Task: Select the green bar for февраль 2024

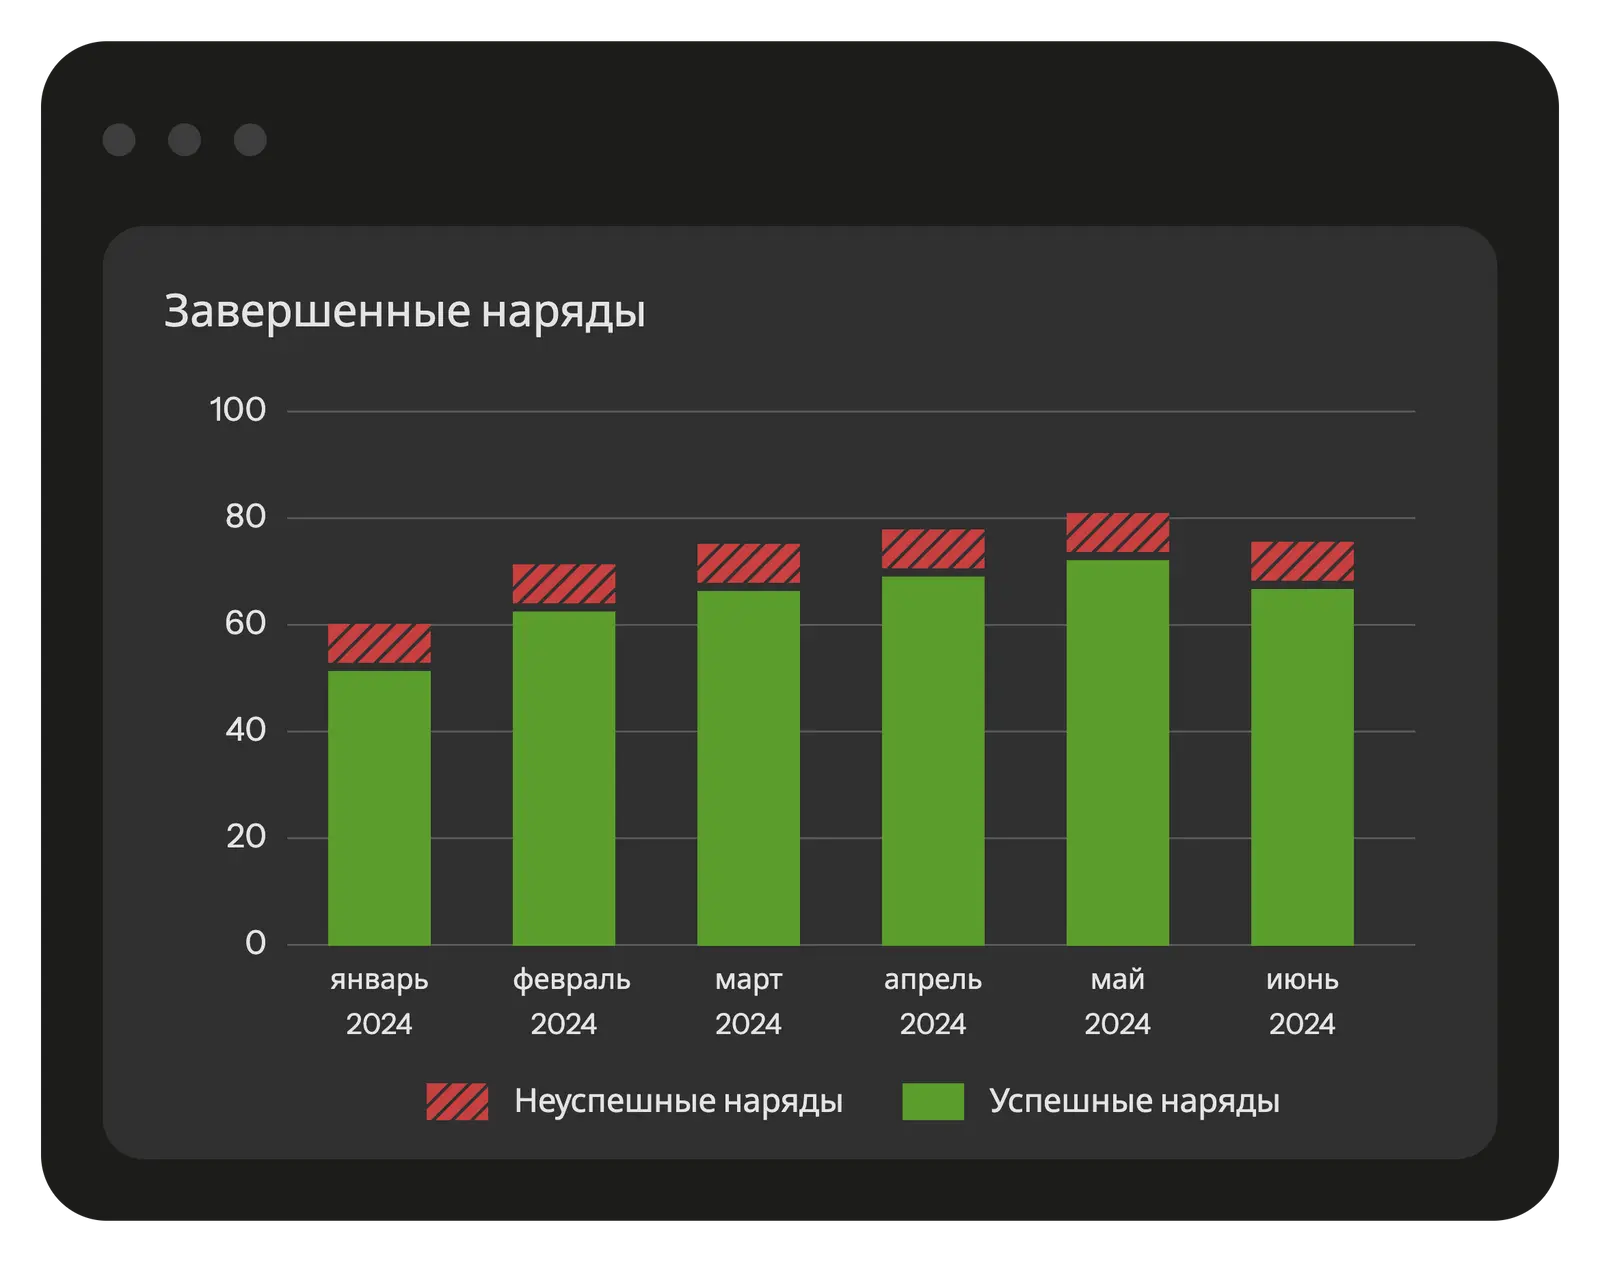Action: 564,778
